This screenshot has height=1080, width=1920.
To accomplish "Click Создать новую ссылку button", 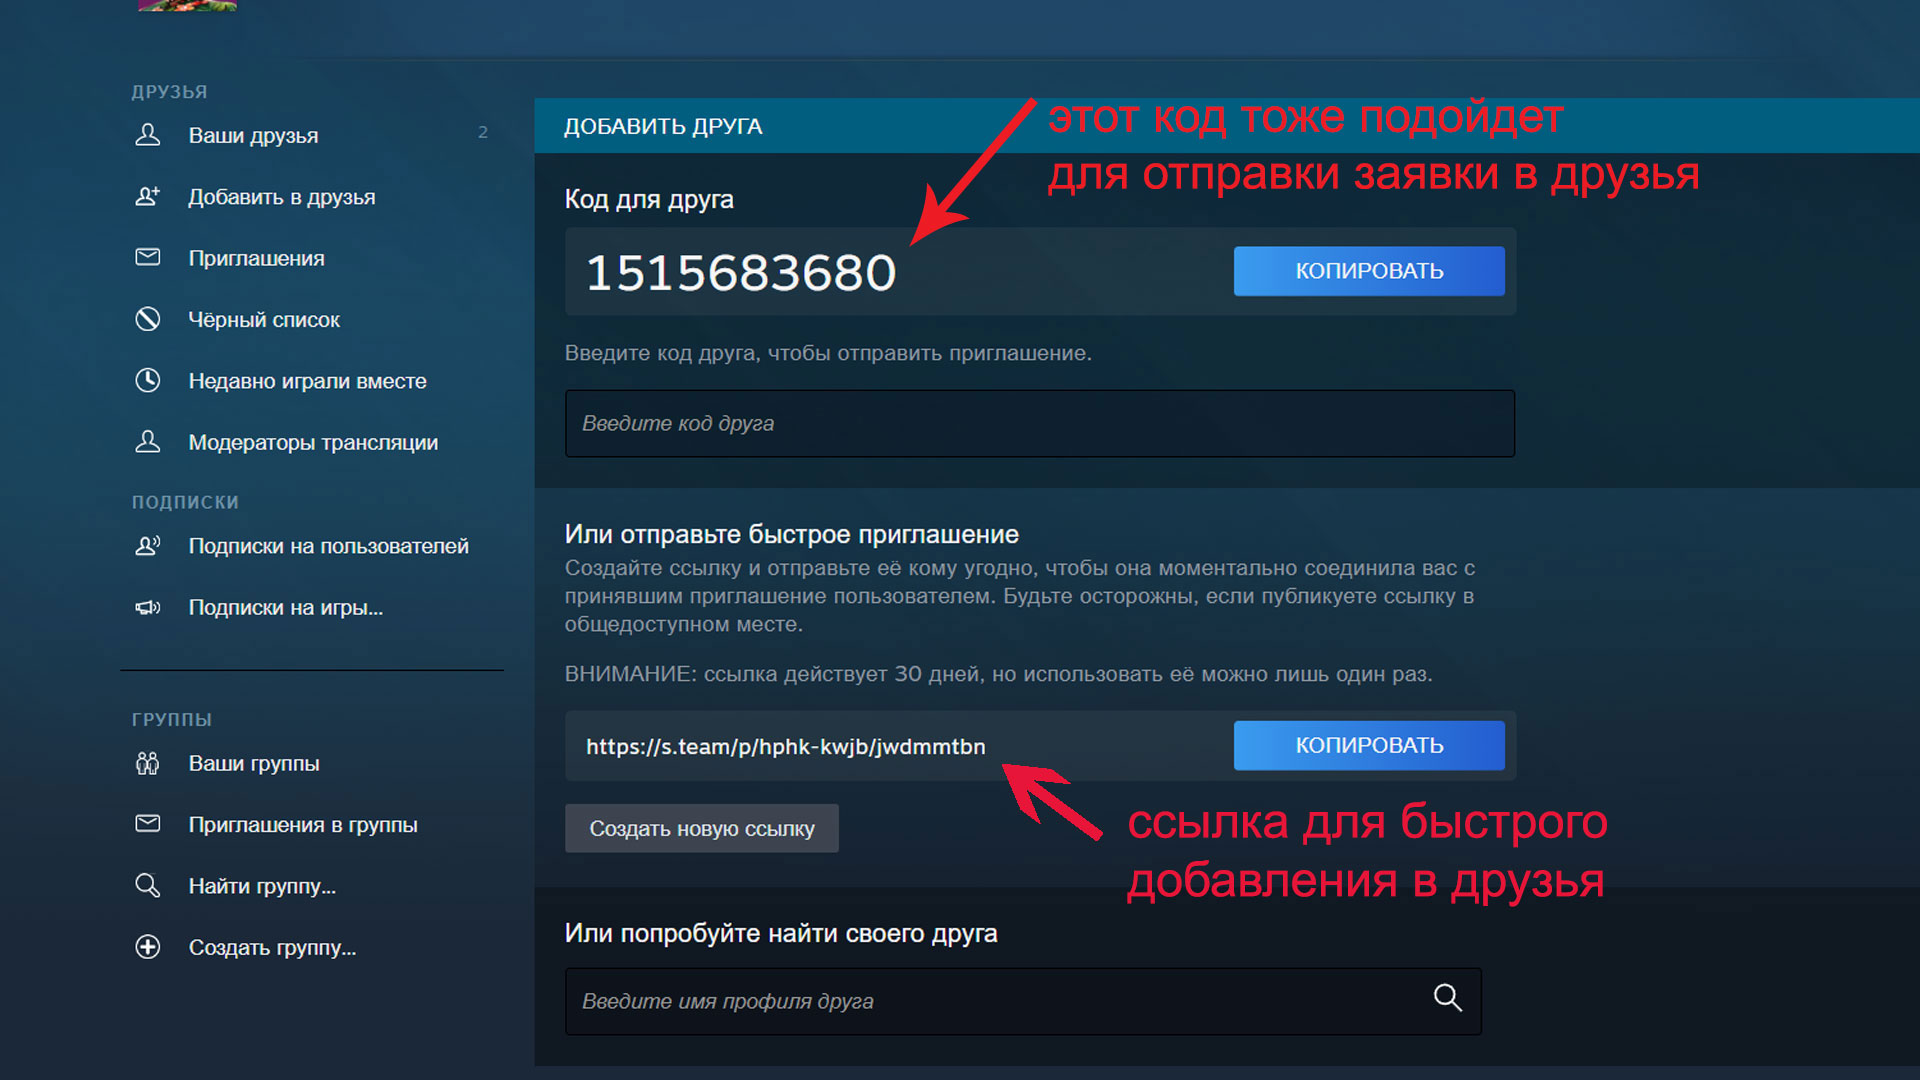I will (702, 828).
